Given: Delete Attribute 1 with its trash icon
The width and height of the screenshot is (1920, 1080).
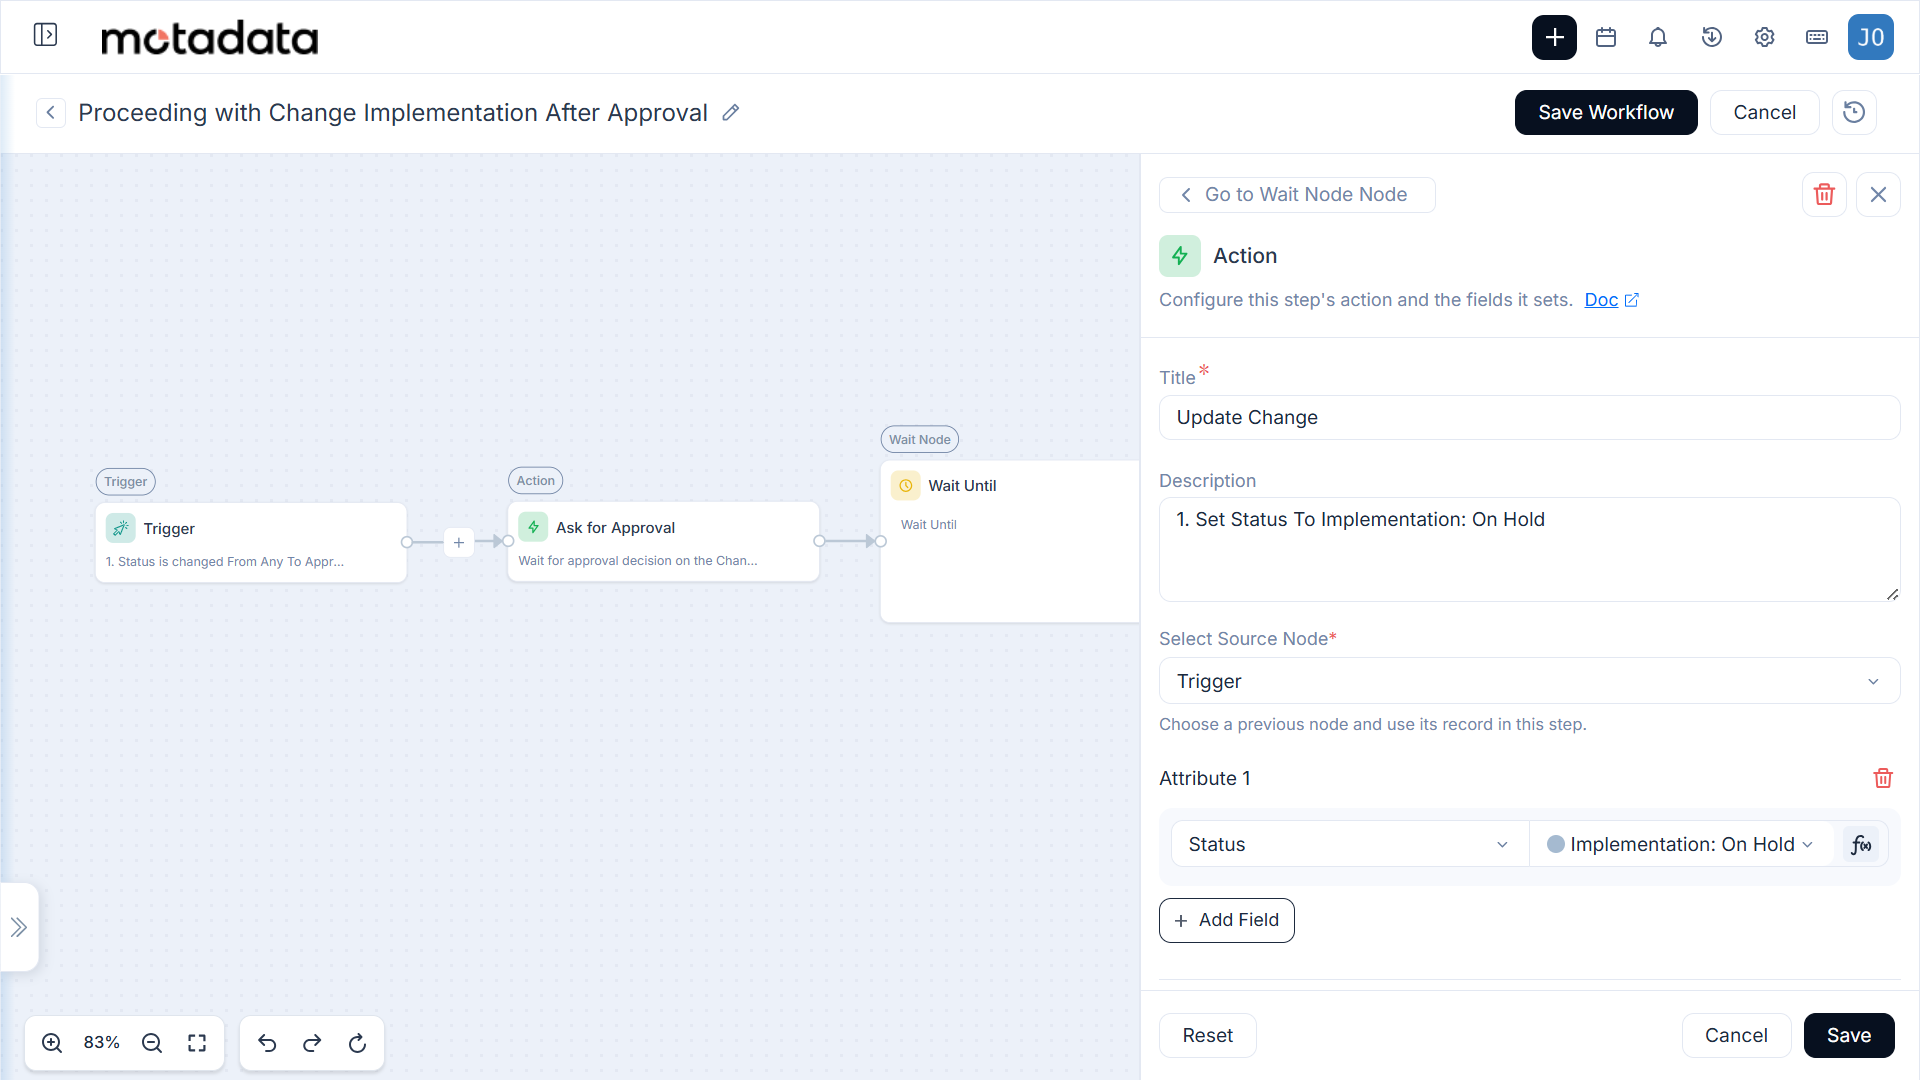Looking at the screenshot, I should tap(1883, 778).
